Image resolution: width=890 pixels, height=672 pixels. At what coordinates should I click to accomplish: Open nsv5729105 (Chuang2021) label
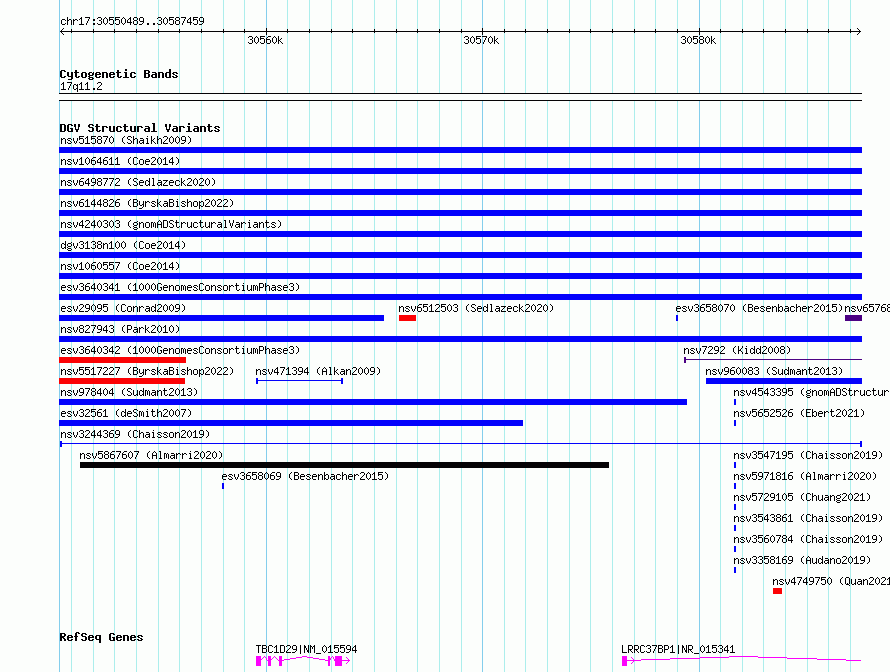(x=801, y=497)
